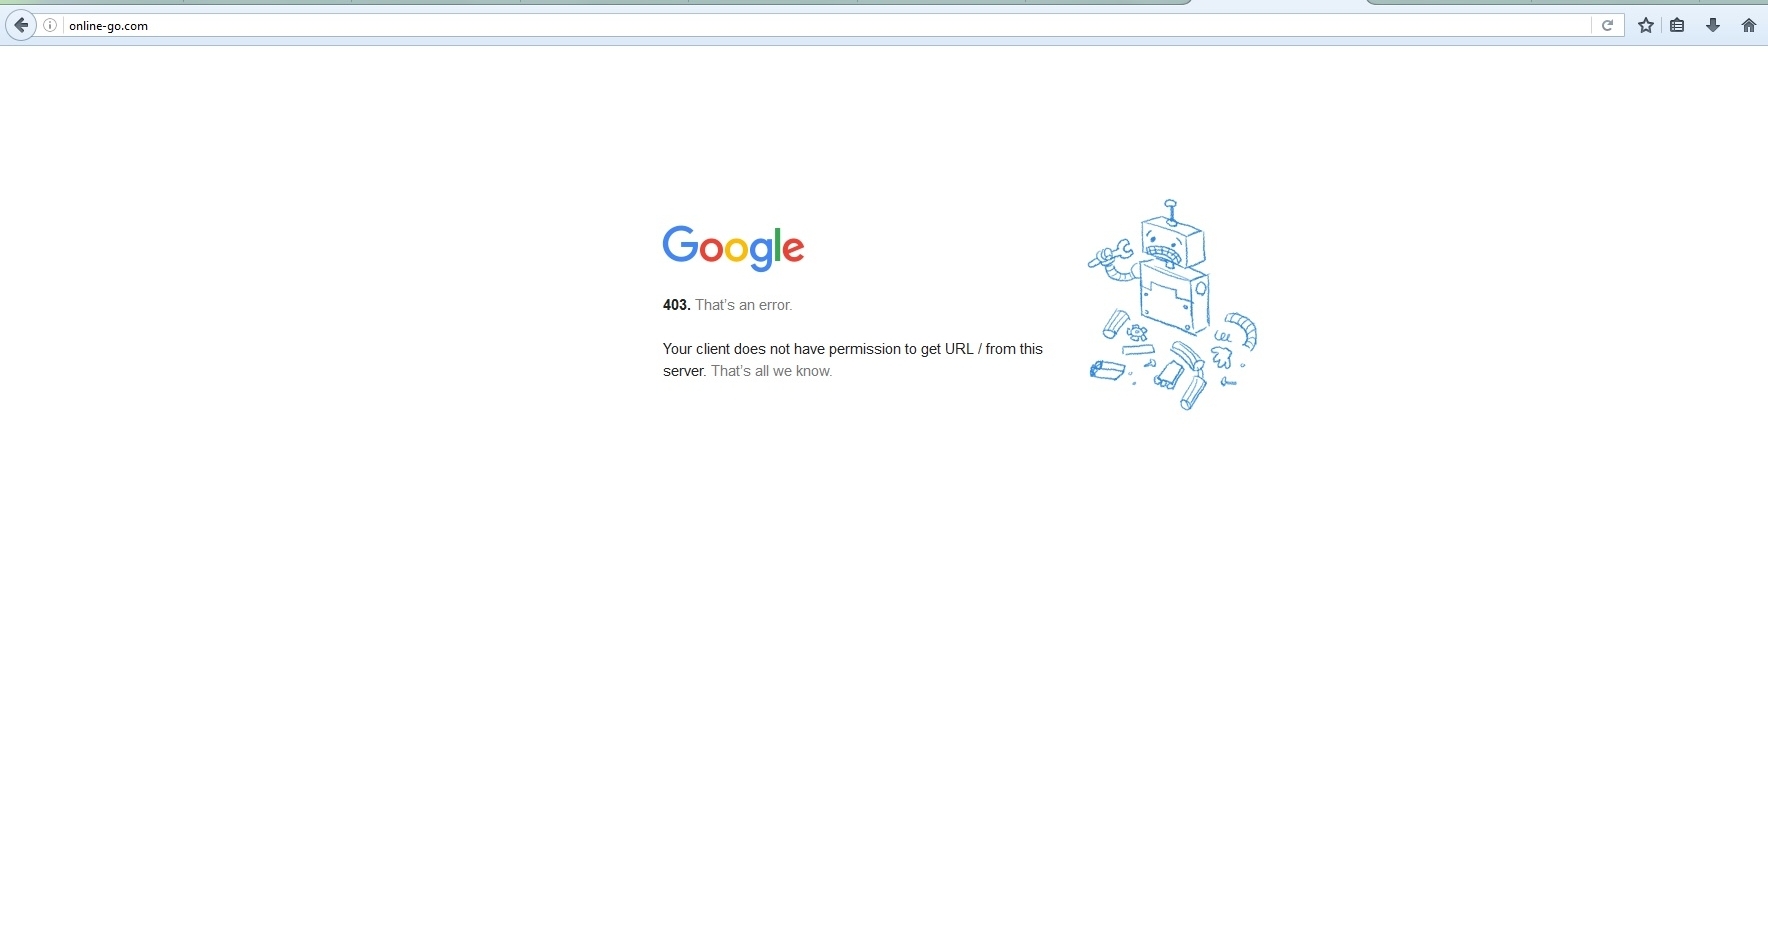Open the downloads arrow icon
The height and width of the screenshot is (952, 1768).
point(1713,26)
